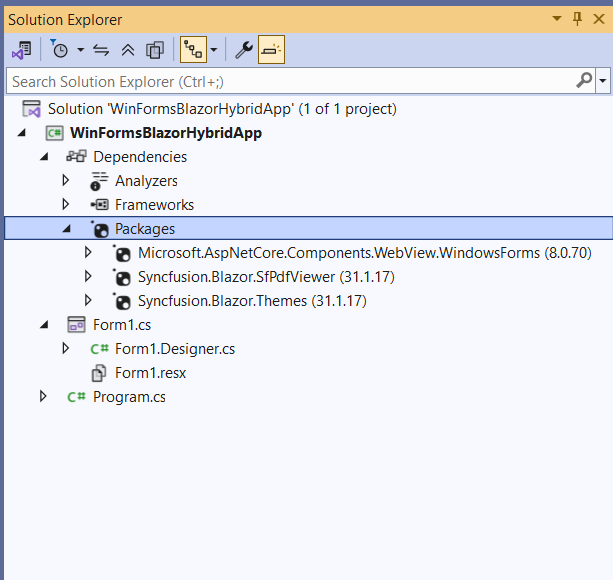Select Analyzers tree item

[146, 181]
